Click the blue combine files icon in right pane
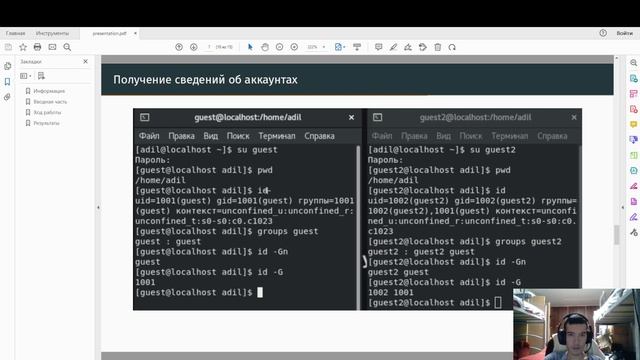 click(633, 140)
